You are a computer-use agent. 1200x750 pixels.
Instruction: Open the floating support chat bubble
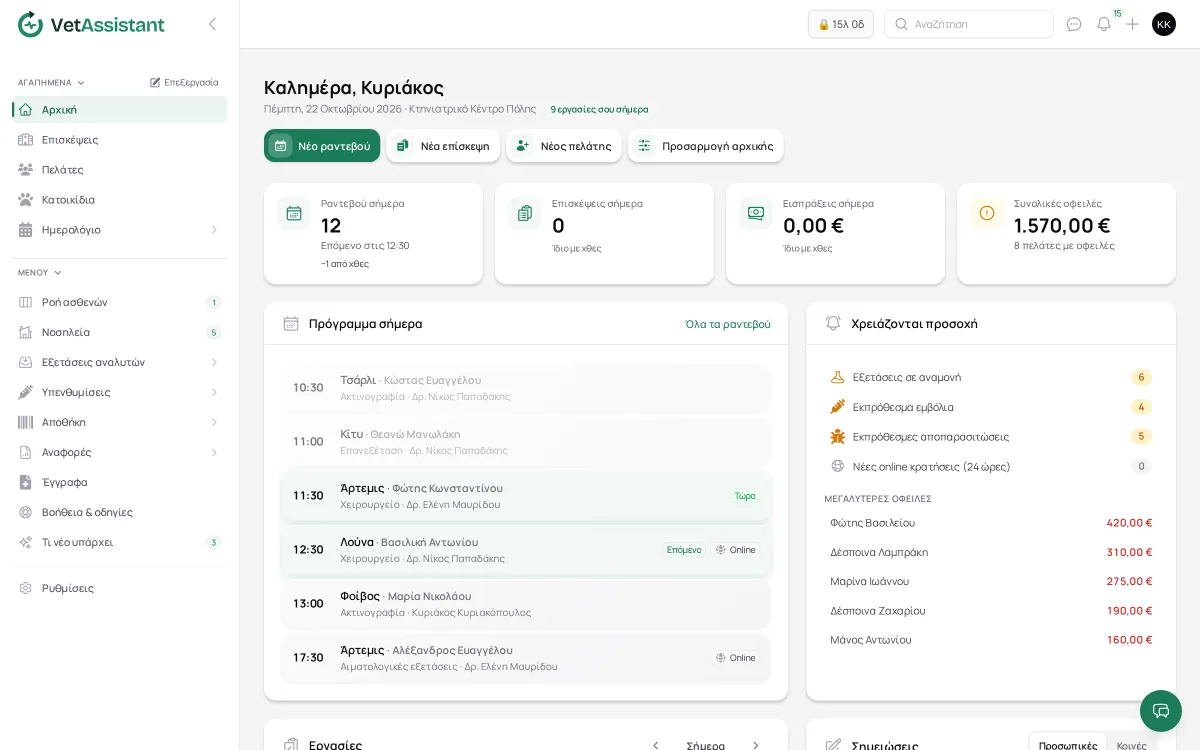(x=1161, y=711)
